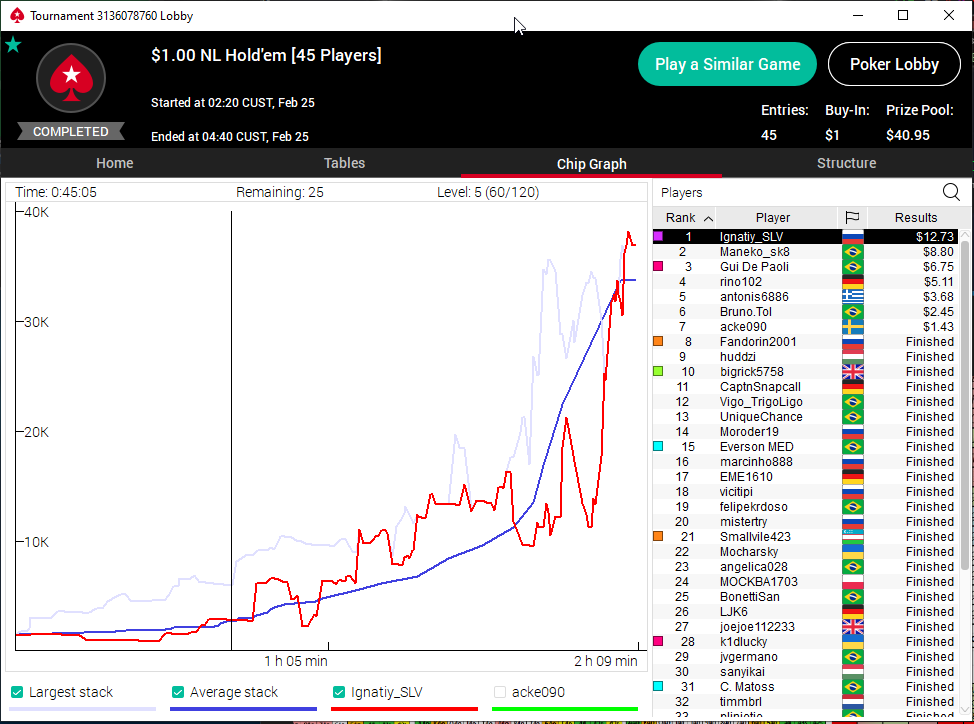
Task: Click Hungarian flag next to huddzi
Action: (852, 356)
